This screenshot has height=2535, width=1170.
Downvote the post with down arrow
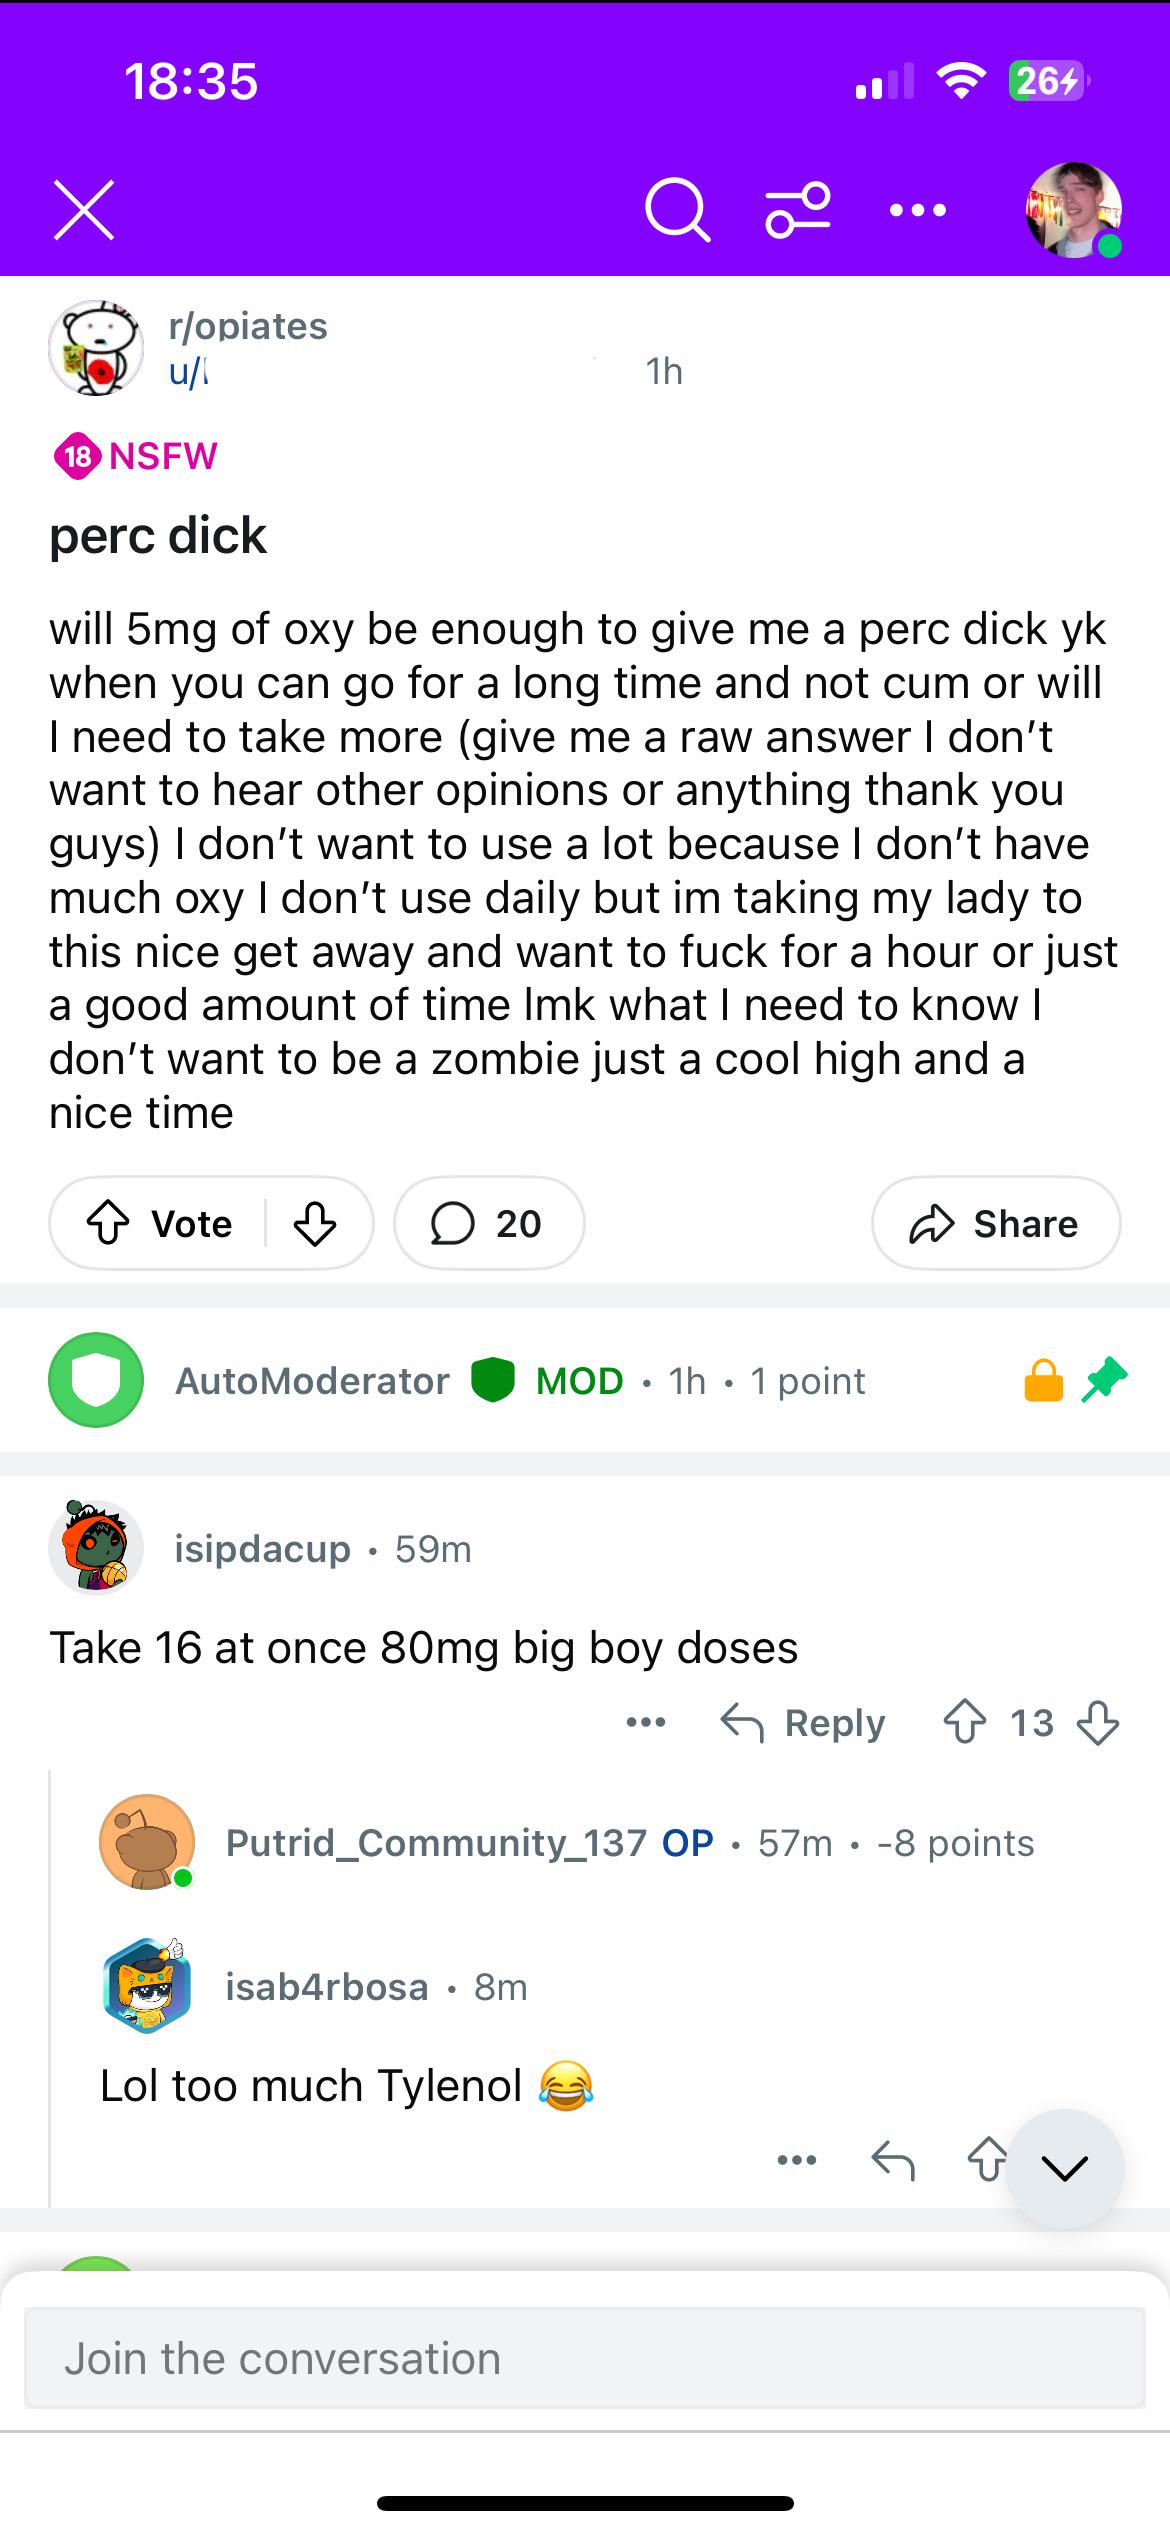315,1223
